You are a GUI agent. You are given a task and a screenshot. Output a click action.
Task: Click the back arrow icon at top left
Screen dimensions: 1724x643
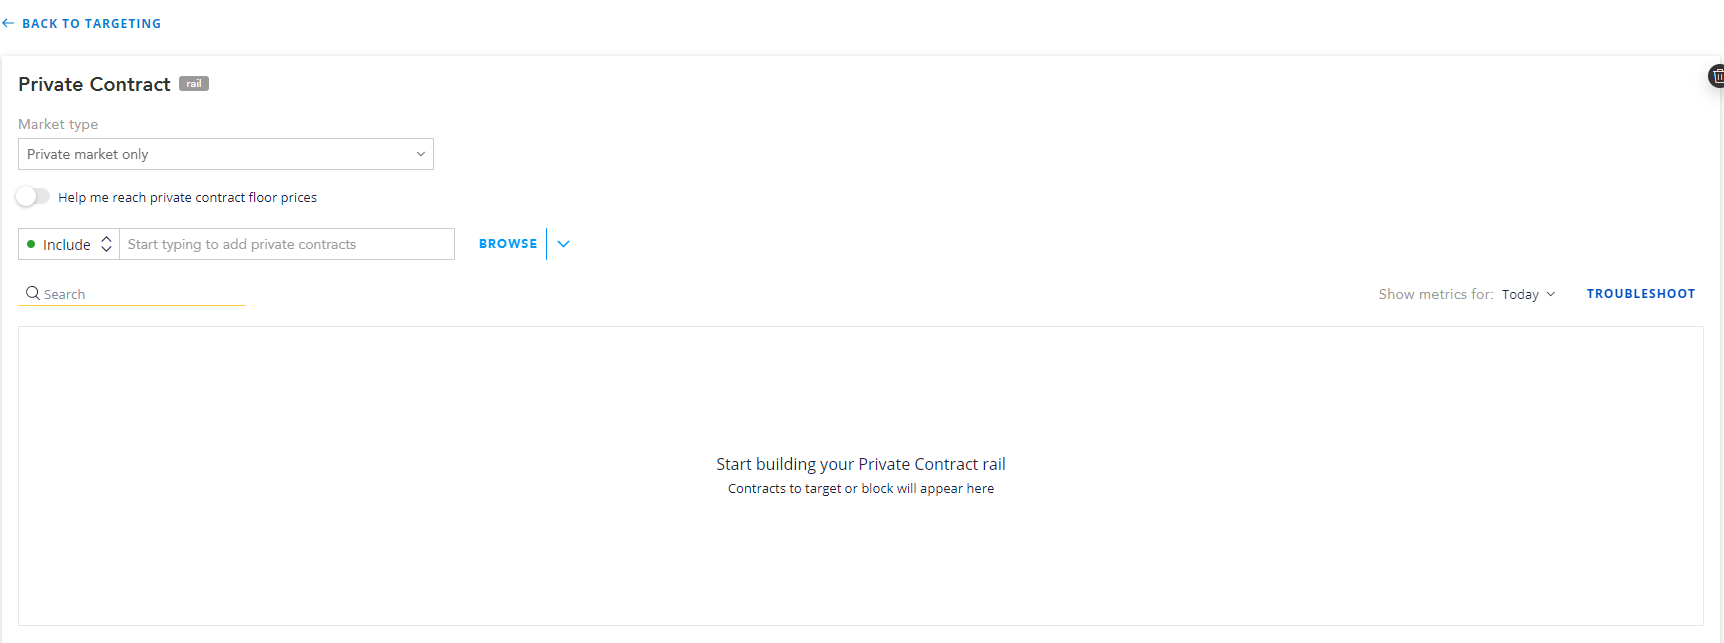[x=8, y=23]
